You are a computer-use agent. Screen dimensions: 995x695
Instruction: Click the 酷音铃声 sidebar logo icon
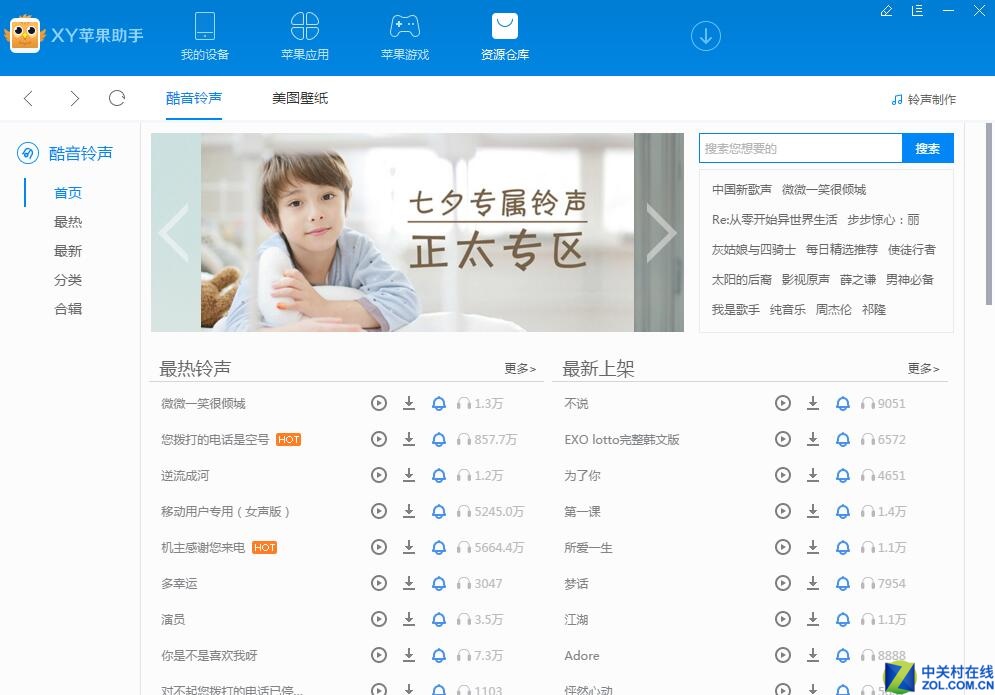[x=27, y=153]
